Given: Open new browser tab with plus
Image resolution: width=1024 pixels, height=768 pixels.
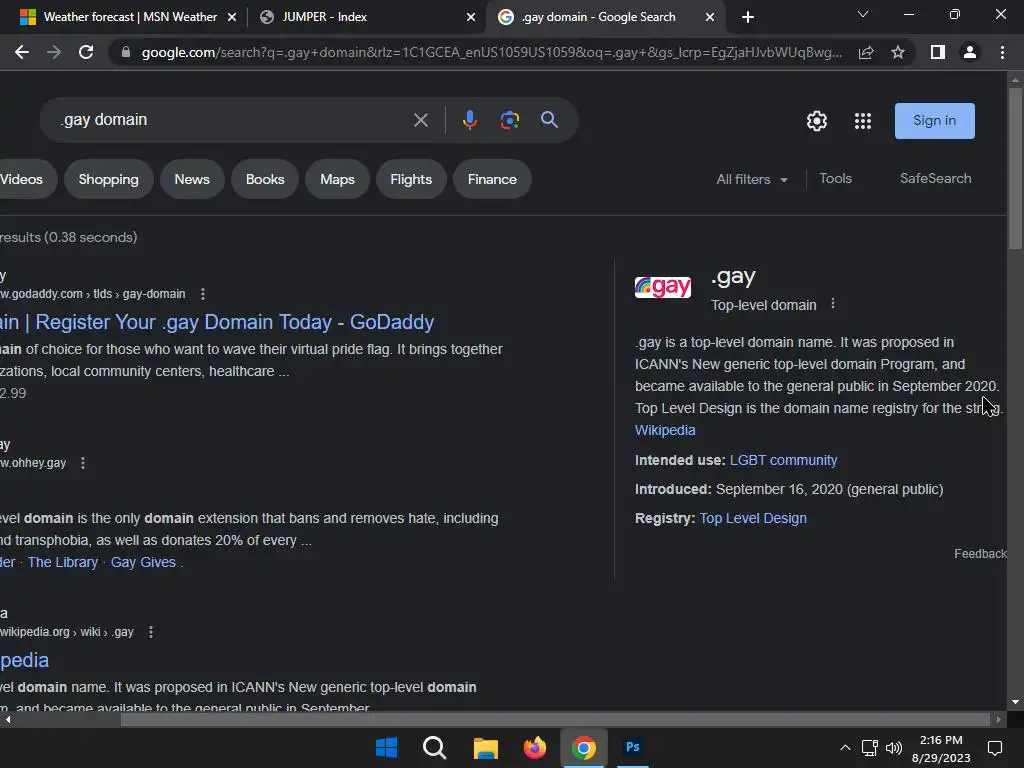Looking at the screenshot, I should (748, 17).
